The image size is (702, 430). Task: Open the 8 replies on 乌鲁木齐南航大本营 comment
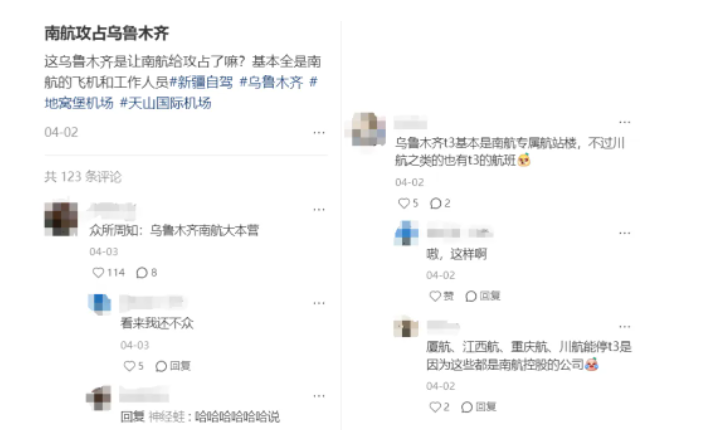point(146,272)
